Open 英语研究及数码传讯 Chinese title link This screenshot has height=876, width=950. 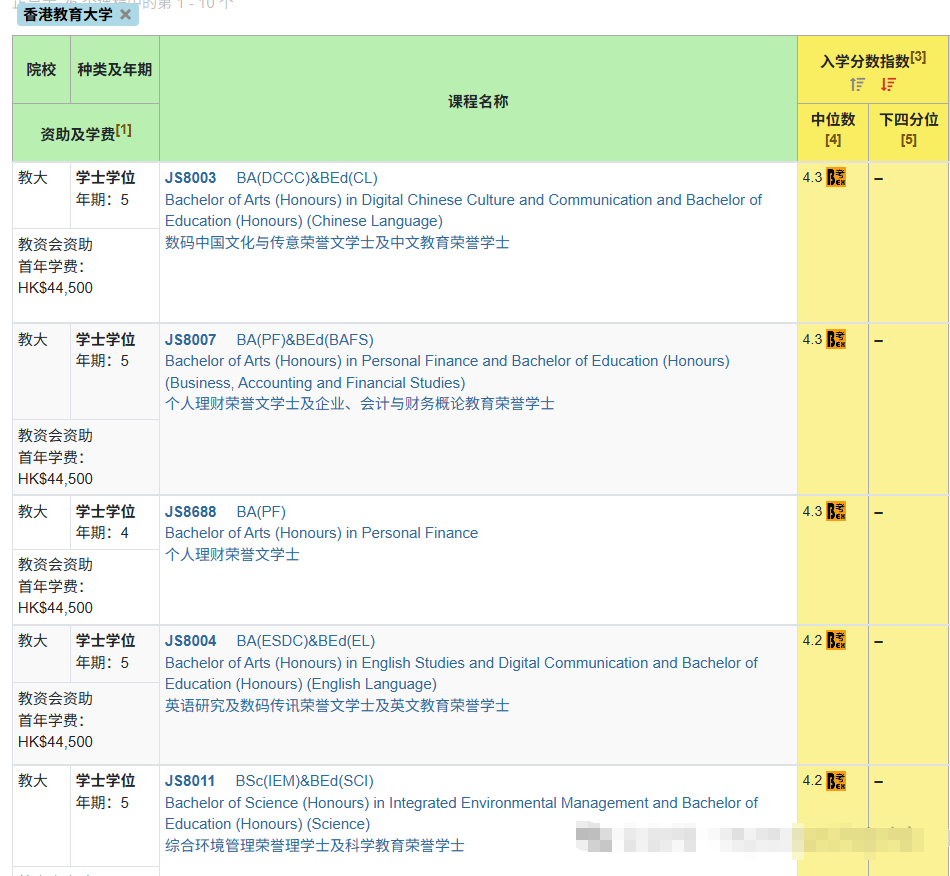tap(337, 705)
